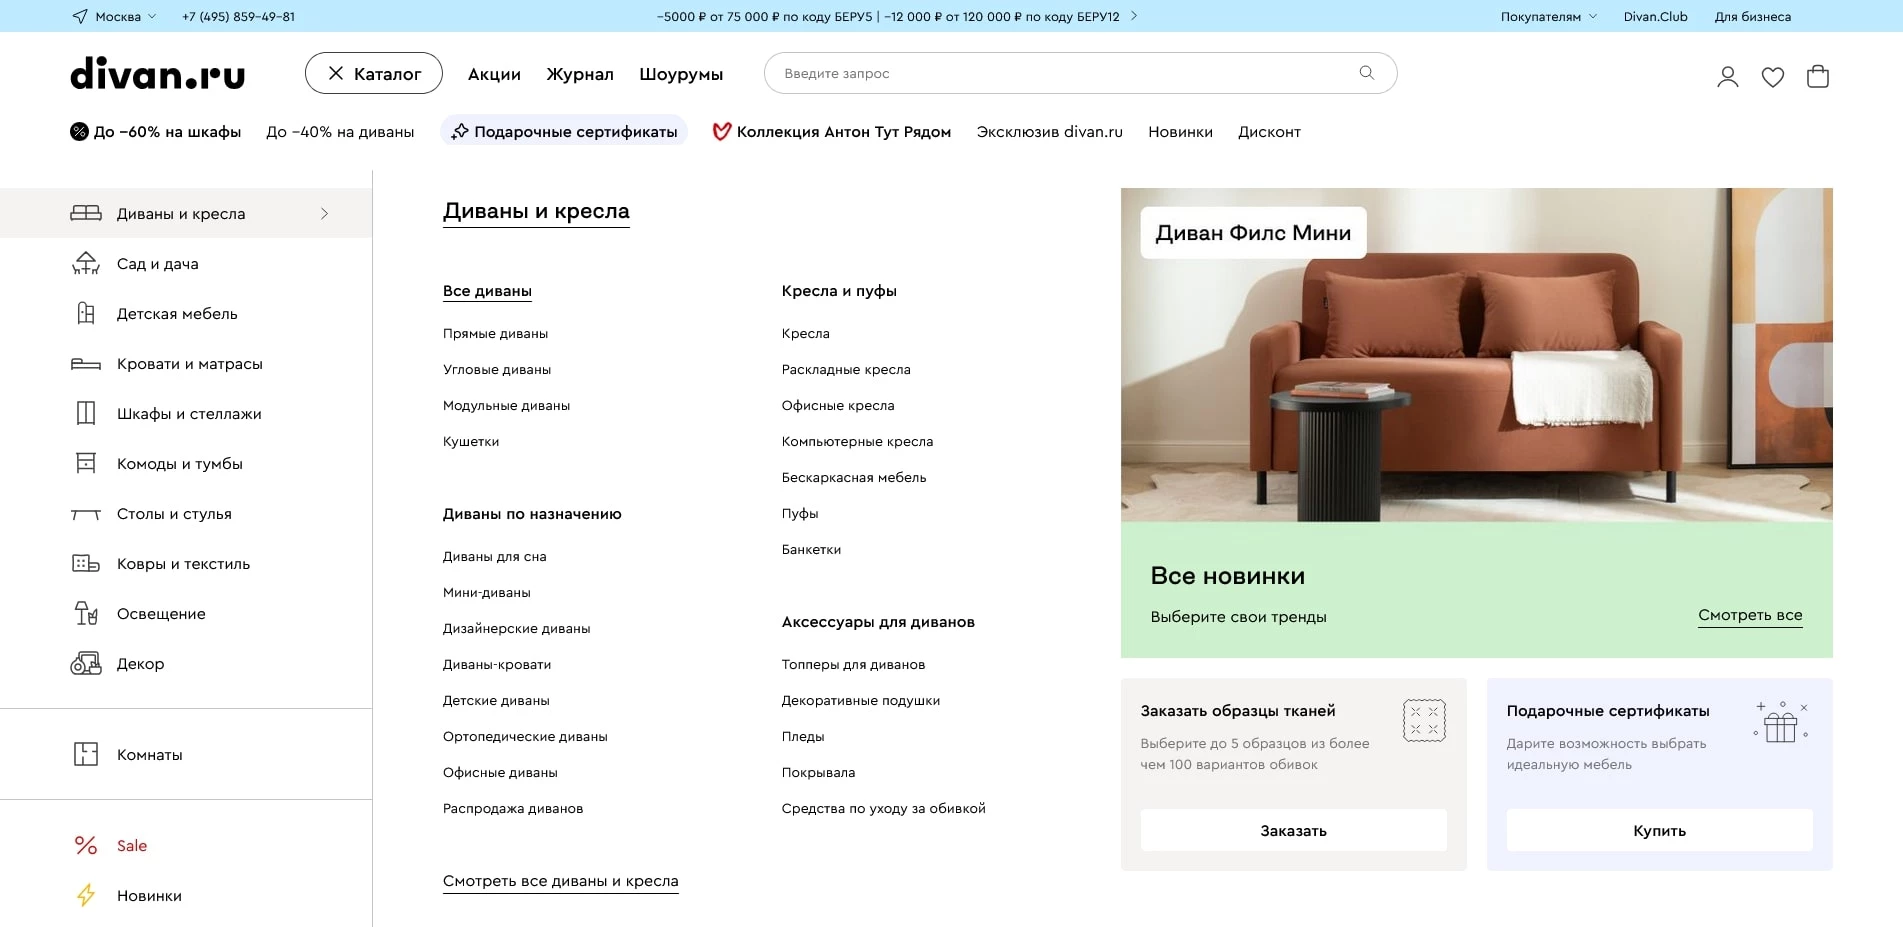Click the wishlist heart icon
Screen dimensions: 1903x927
(x=1773, y=76)
